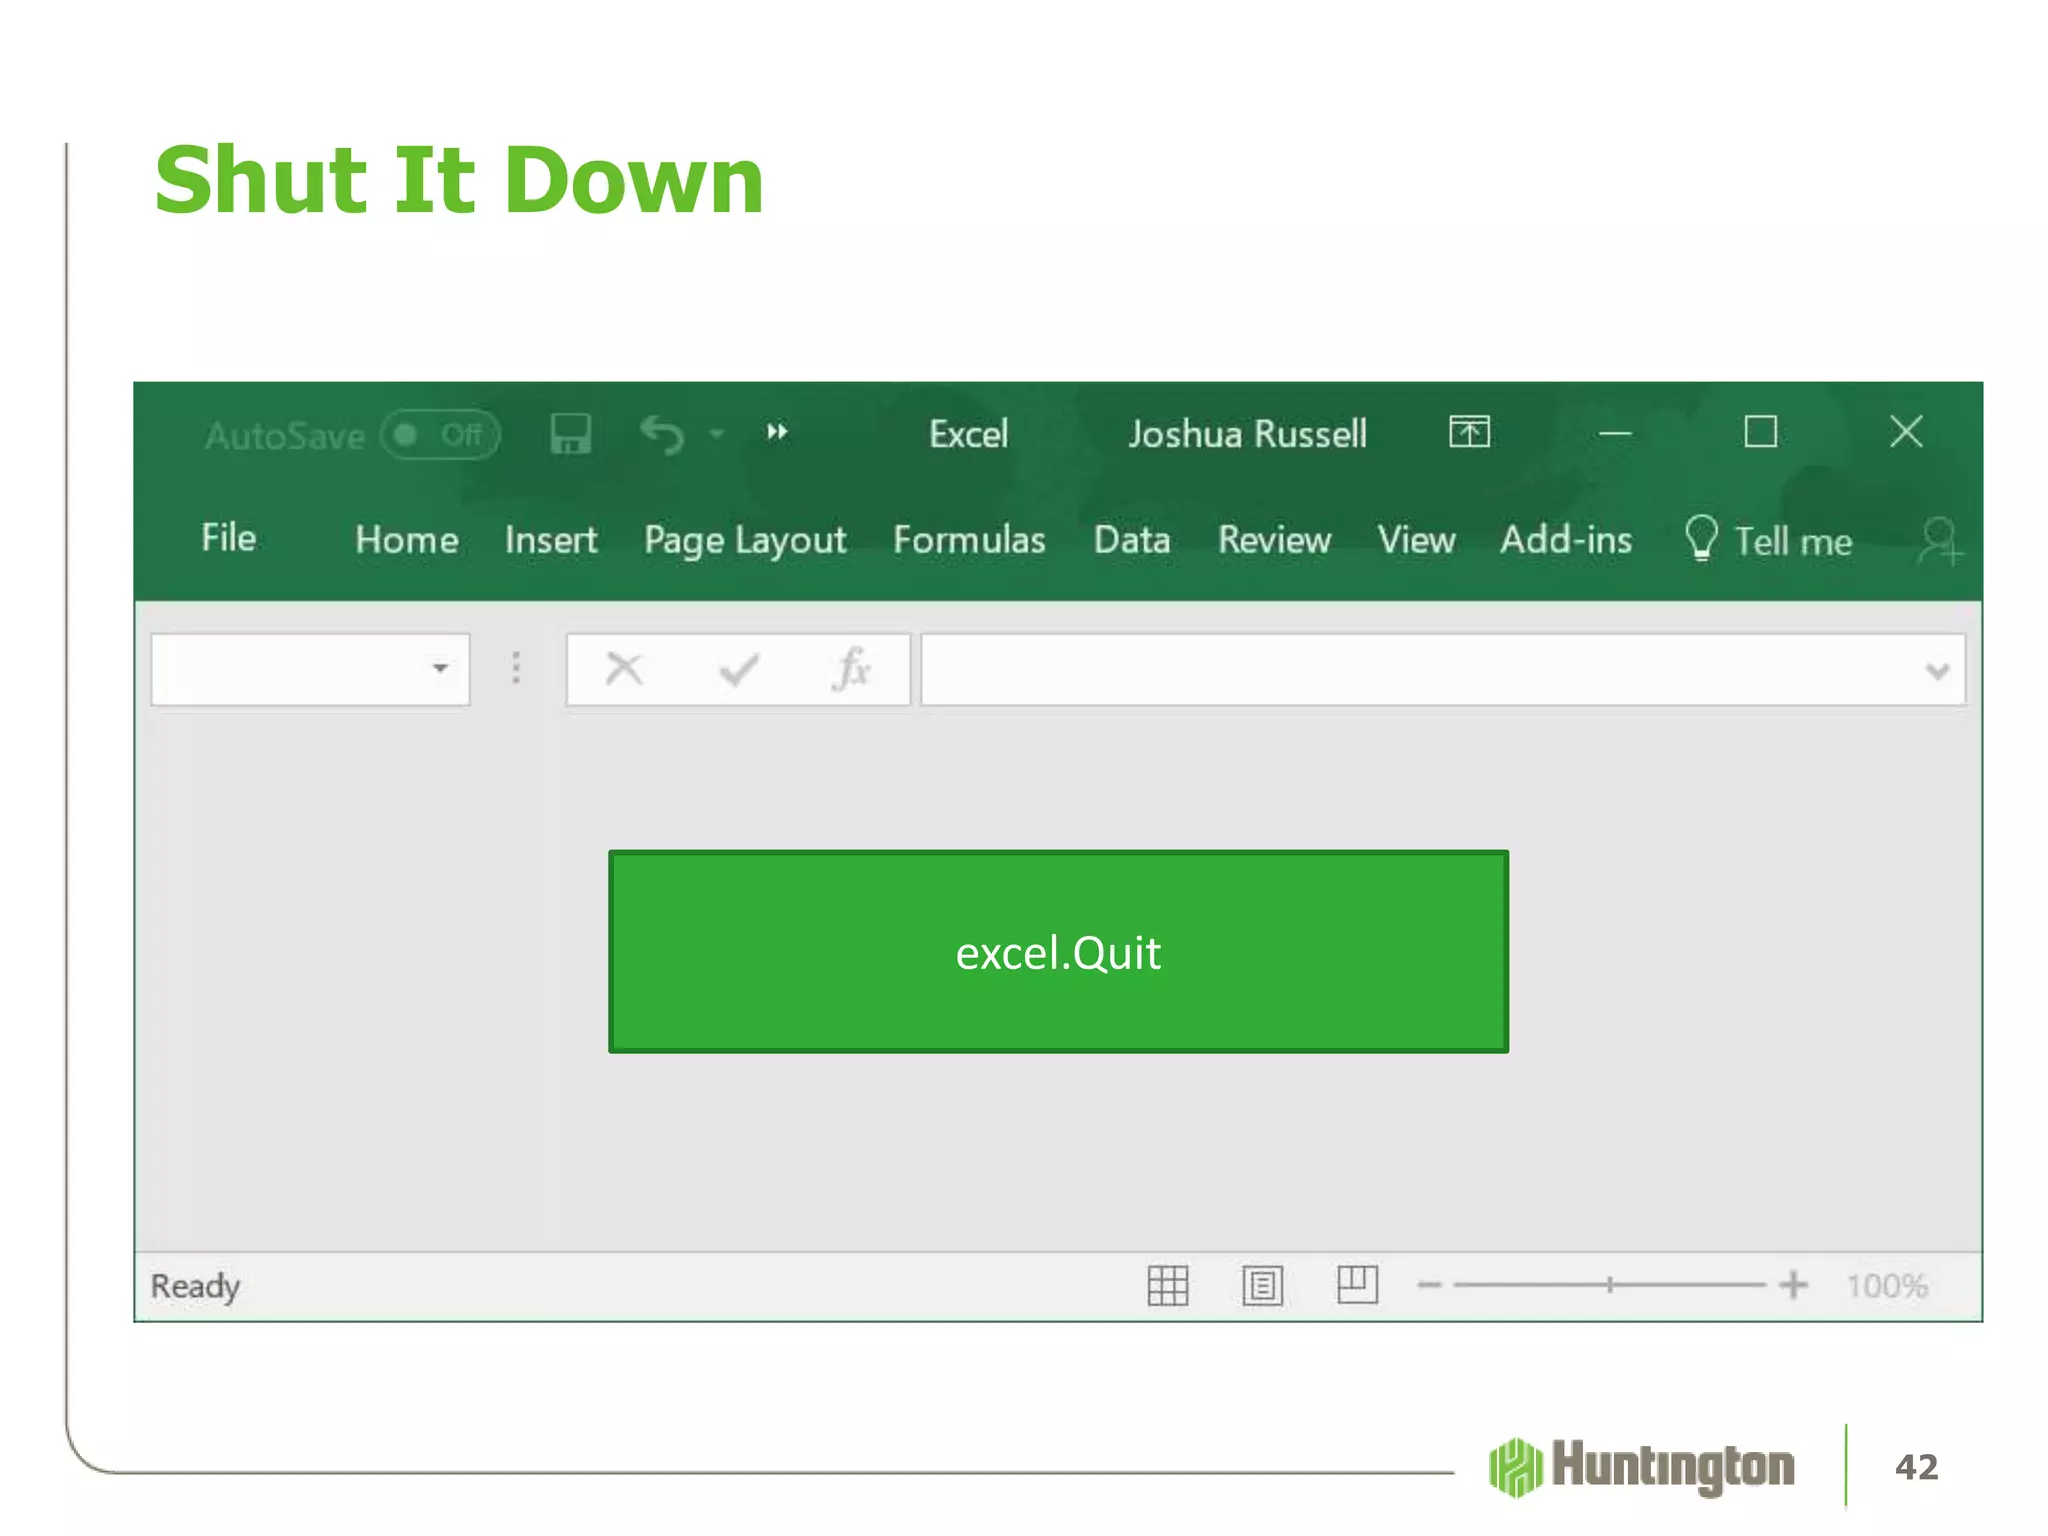Maximize the Excel window

coord(1760,432)
